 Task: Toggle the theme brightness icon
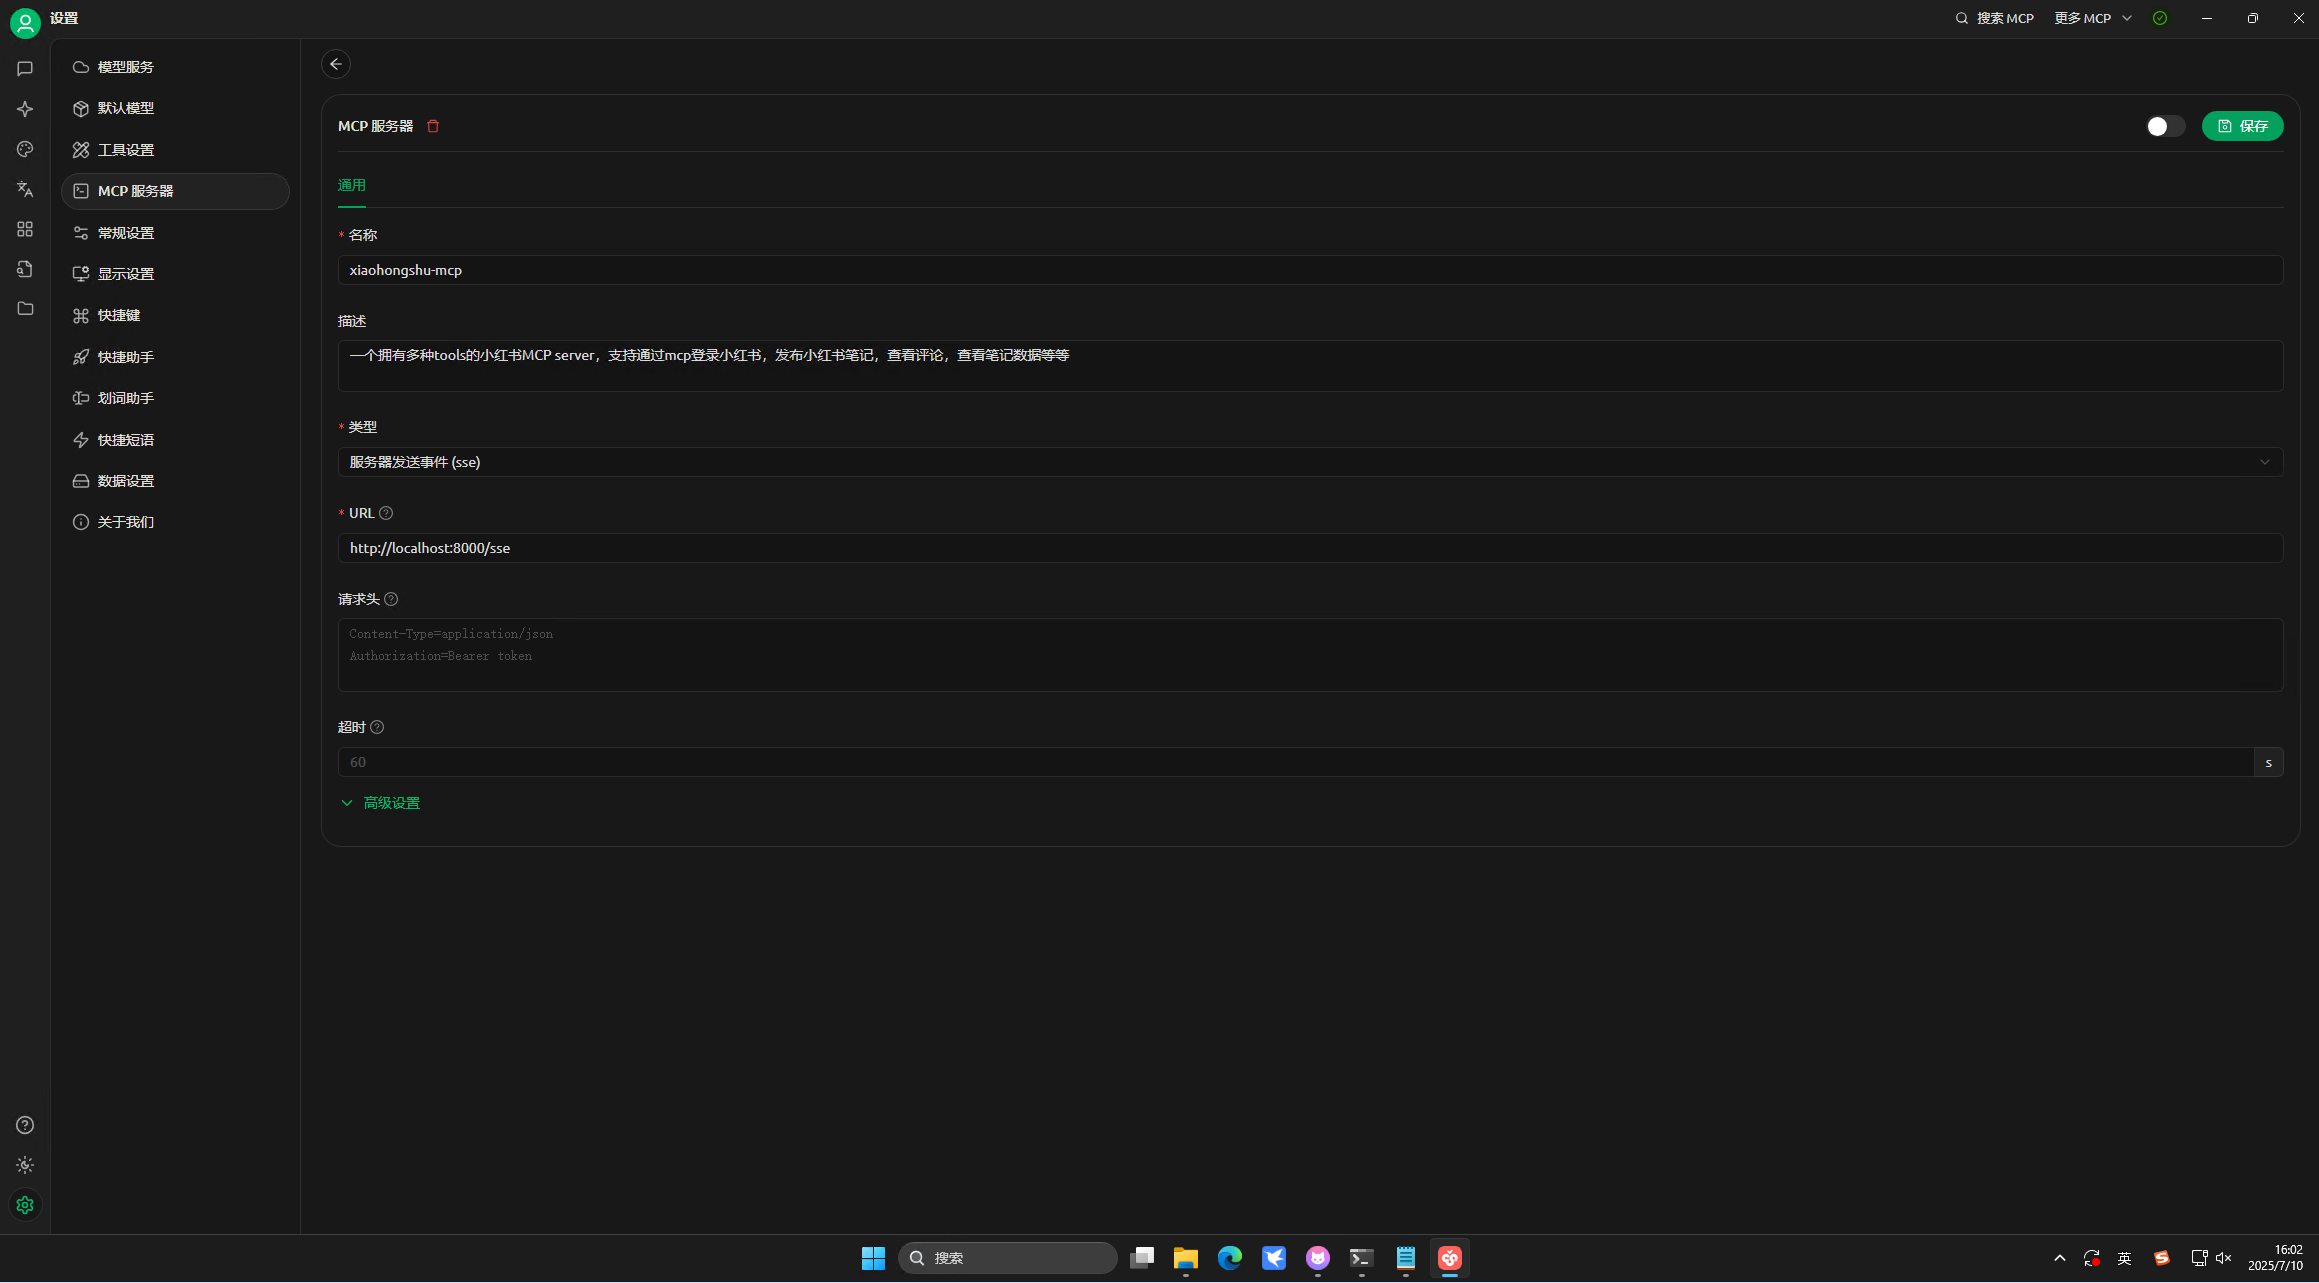pyautogui.click(x=25, y=1165)
